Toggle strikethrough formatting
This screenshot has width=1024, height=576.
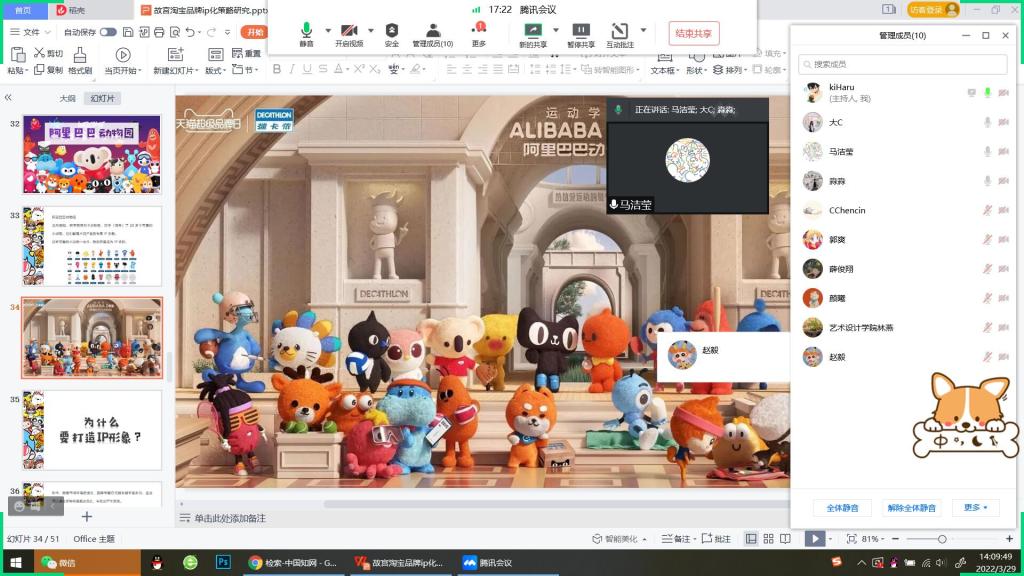[x=323, y=69]
